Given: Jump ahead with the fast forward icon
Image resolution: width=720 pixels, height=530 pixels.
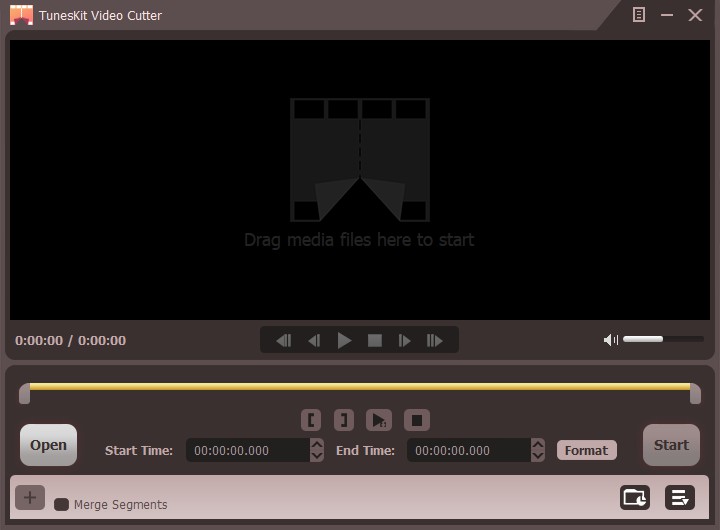Looking at the screenshot, I should pyautogui.click(x=434, y=341).
